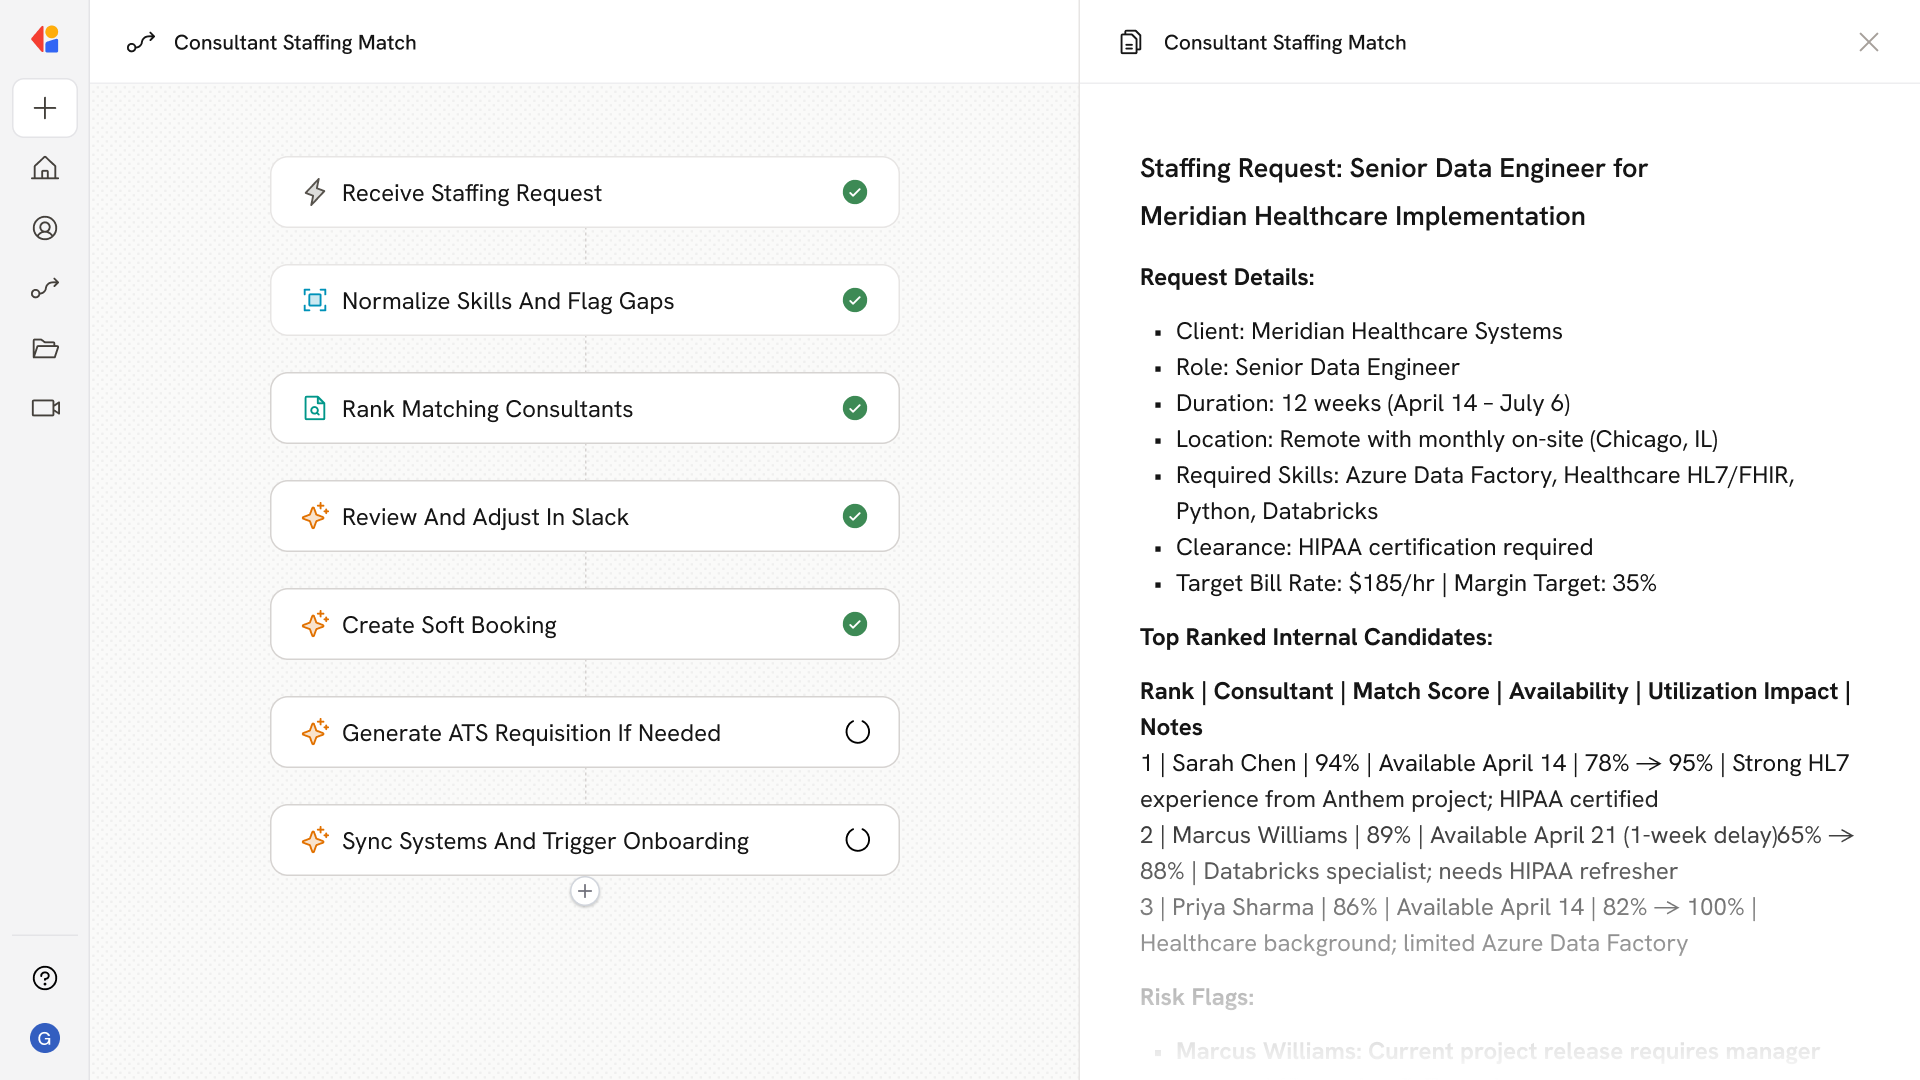Click Consultant Staffing Match workflow title in header
Screen dimensions: 1920x1080
tap(295, 42)
